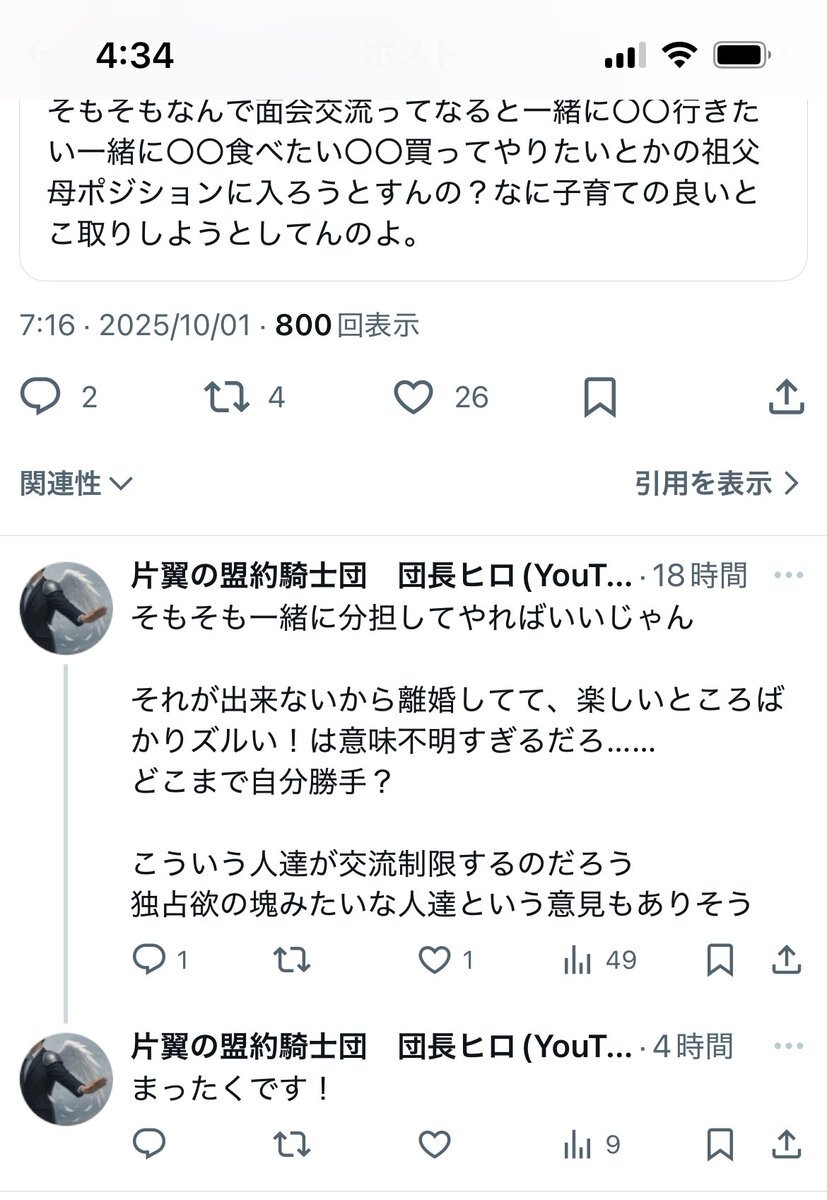The width and height of the screenshot is (827, 1200).
Task: Repost the 18時間 comment
Action: point(292,961)
